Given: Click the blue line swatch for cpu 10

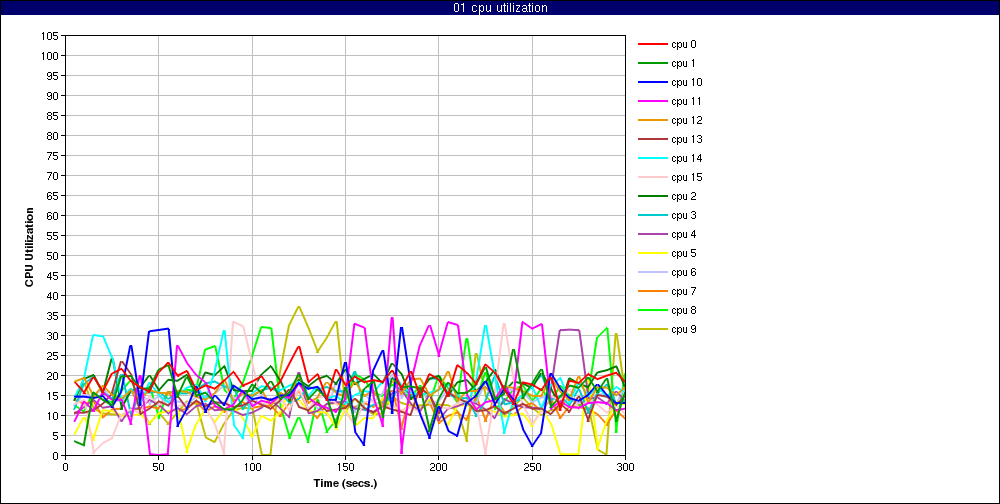Looking at the screenshot, I should coord(653,82).
